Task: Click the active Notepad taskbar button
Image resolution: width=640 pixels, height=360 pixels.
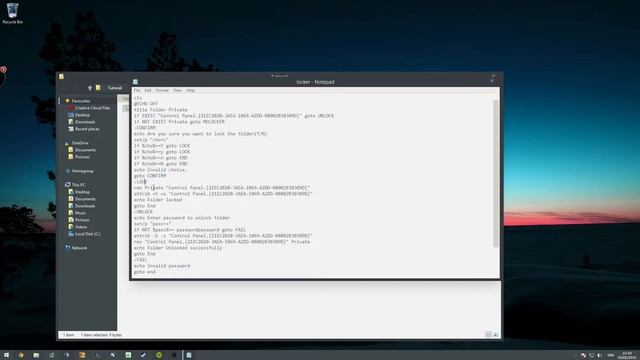Action: [189, 355]
